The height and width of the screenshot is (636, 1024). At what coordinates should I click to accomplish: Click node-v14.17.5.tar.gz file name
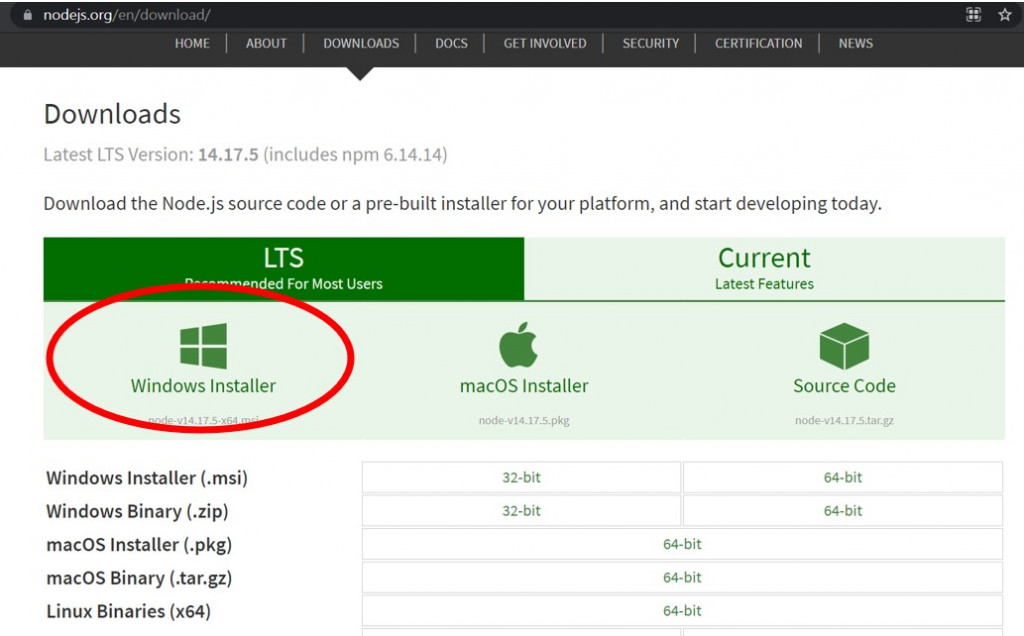coord(844,421)
